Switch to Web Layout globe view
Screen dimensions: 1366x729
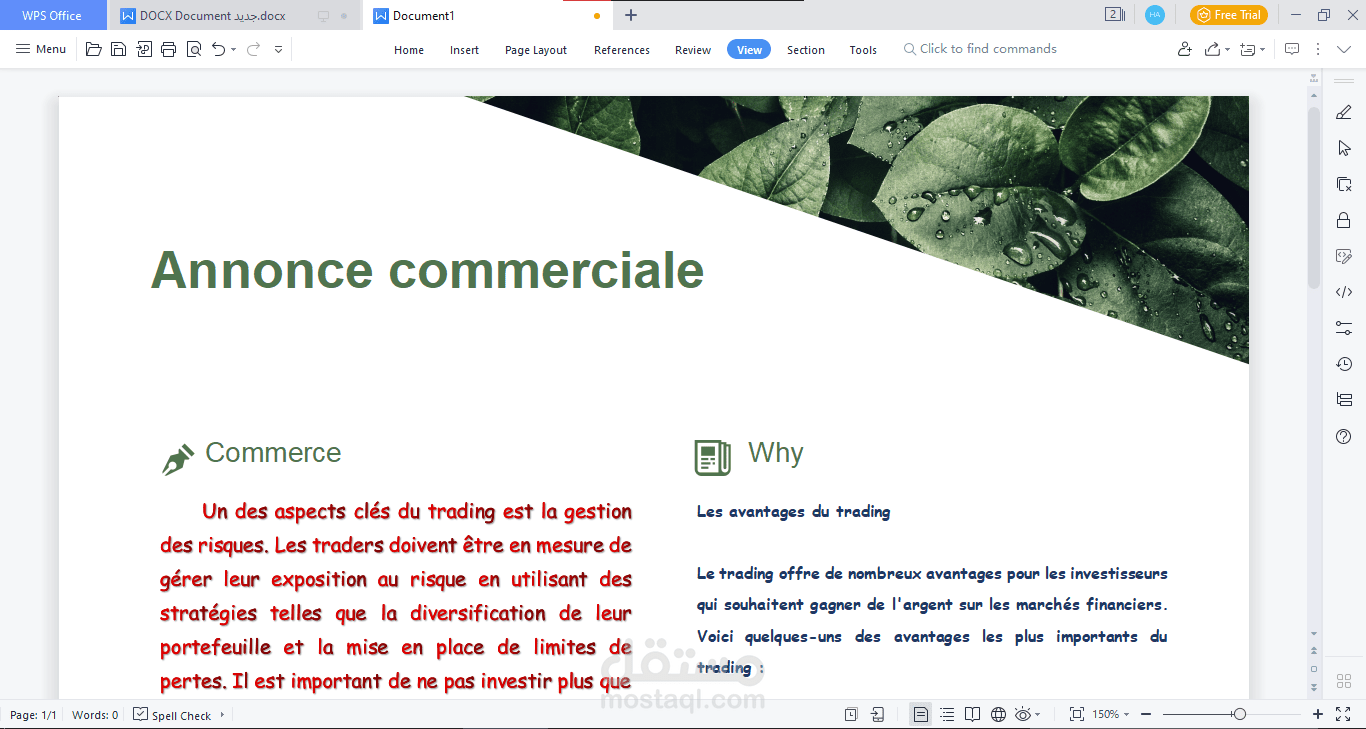[x=998, y=714]
